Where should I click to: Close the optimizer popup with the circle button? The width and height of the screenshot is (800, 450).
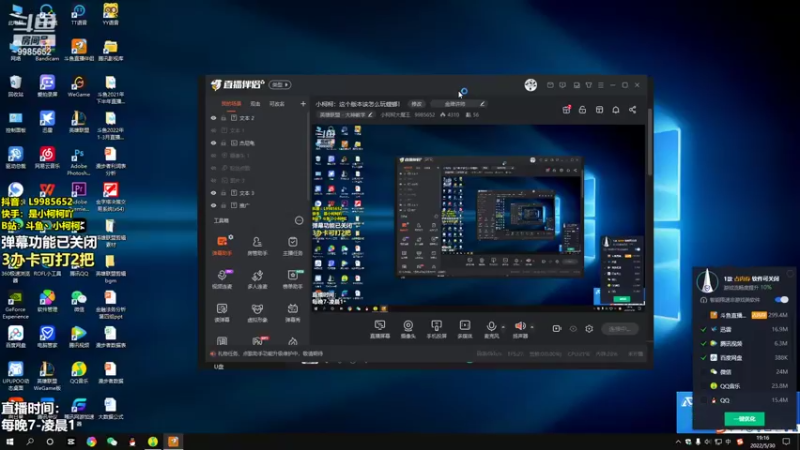(790, 274)
